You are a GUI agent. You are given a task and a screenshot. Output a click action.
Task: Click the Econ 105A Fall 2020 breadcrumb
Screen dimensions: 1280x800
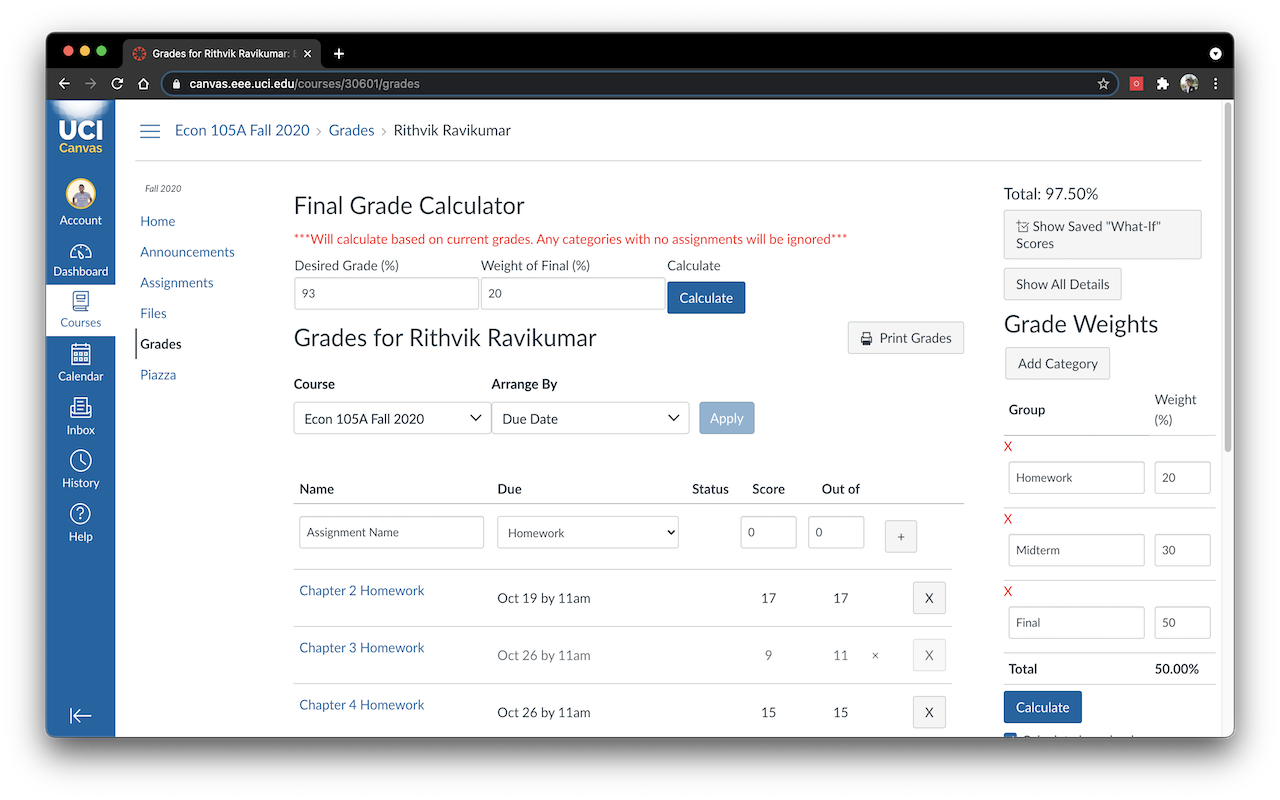tap(243, 130)
